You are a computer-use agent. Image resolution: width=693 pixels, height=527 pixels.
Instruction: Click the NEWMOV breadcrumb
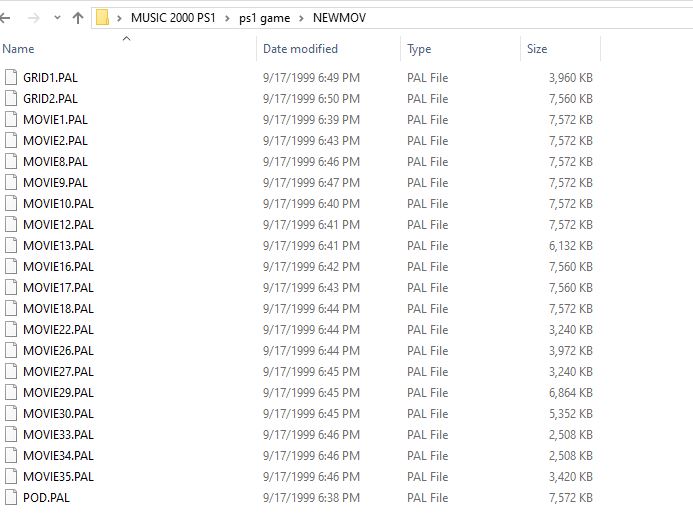339,18
